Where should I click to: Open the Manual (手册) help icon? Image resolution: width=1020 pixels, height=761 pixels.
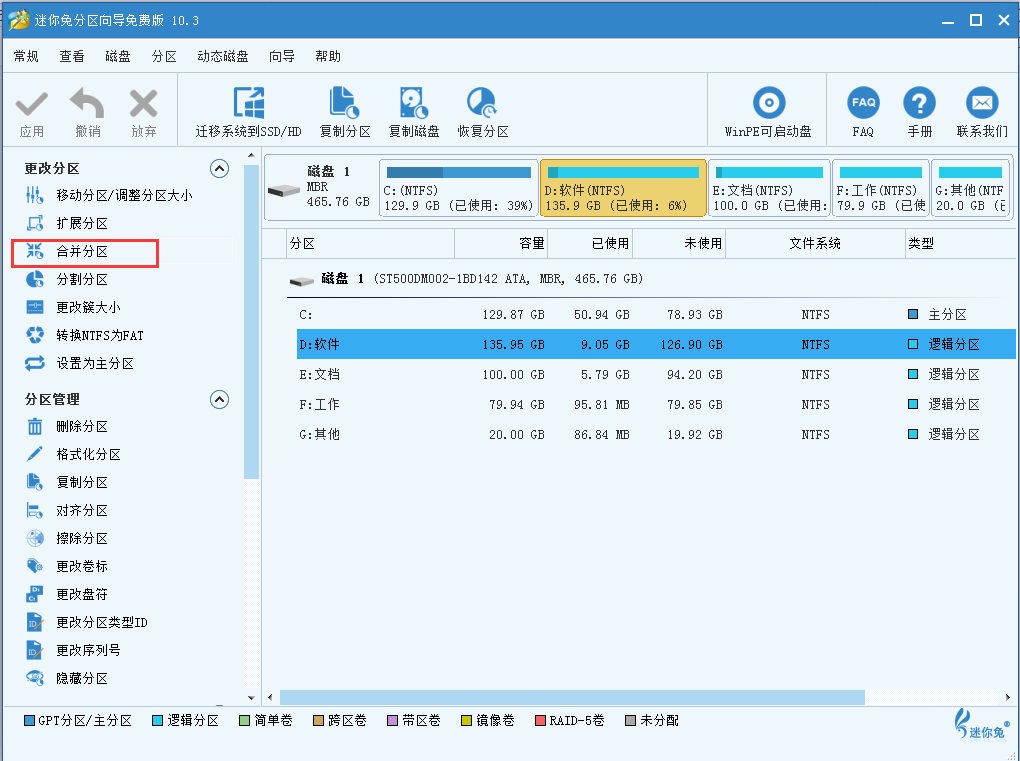pyautogui.click(x=919, y=103)
